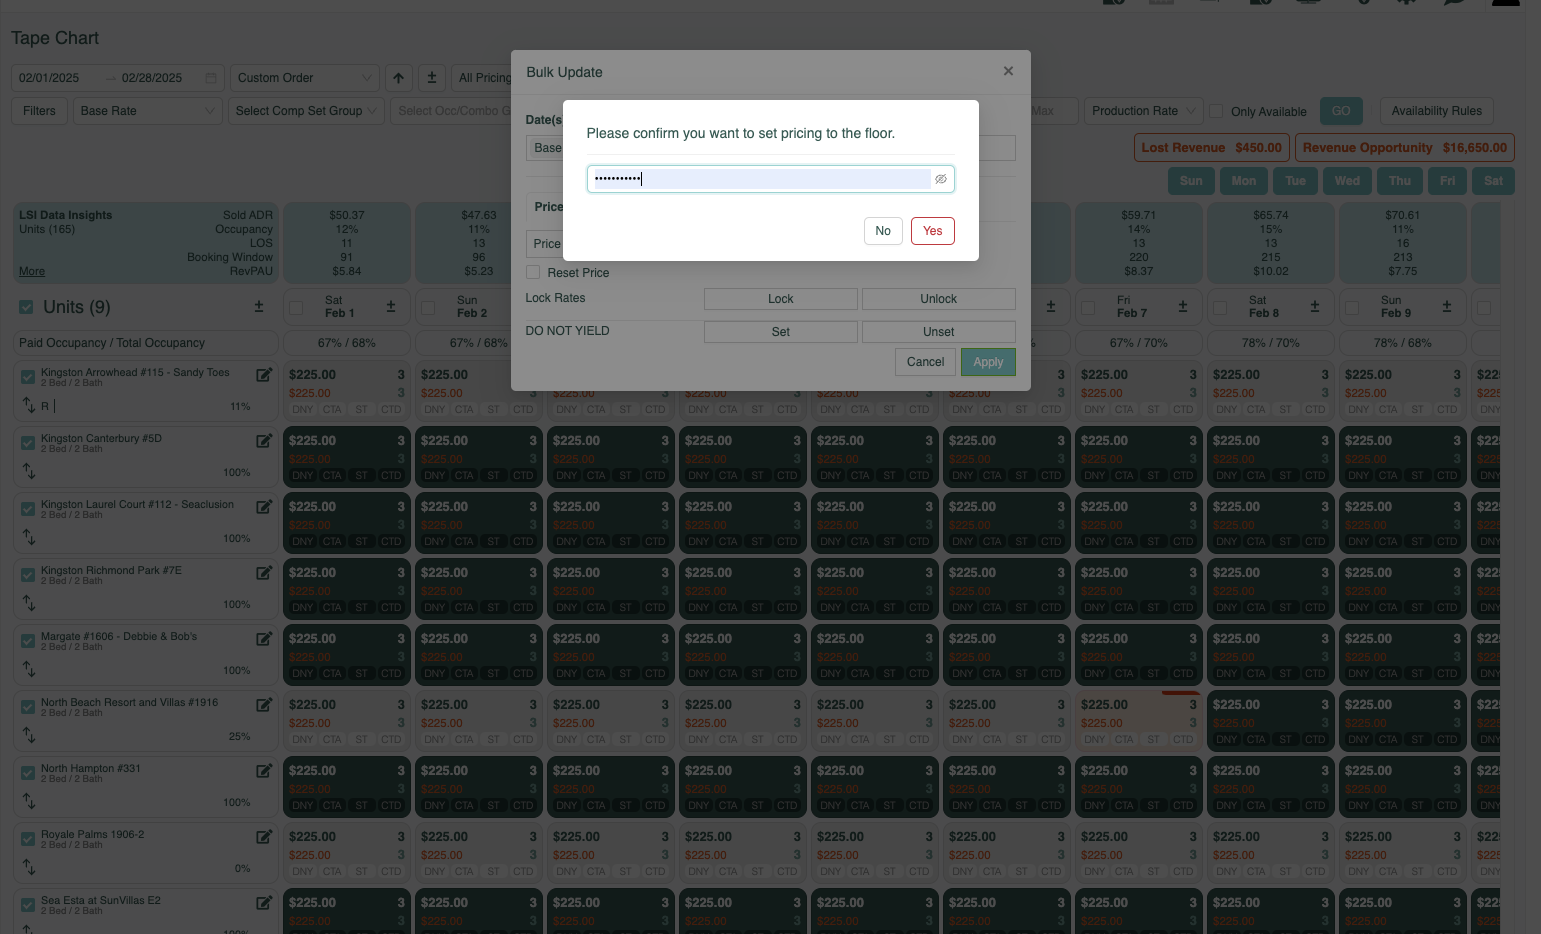
Task: Decline confirmation with No button
Action: pos(883,231)
